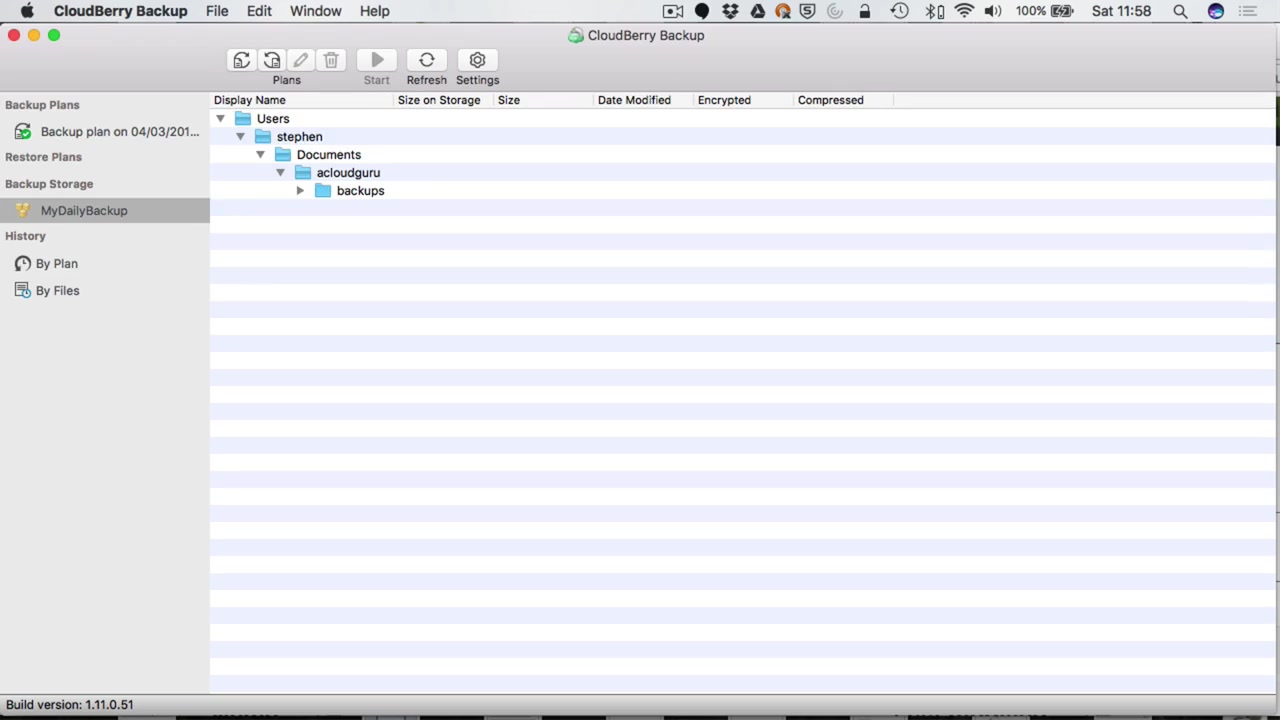The width and height of the screenshot is (1280, 720).
Task: Click the screen recording camera menu bar icon
Action: [673, 11]
